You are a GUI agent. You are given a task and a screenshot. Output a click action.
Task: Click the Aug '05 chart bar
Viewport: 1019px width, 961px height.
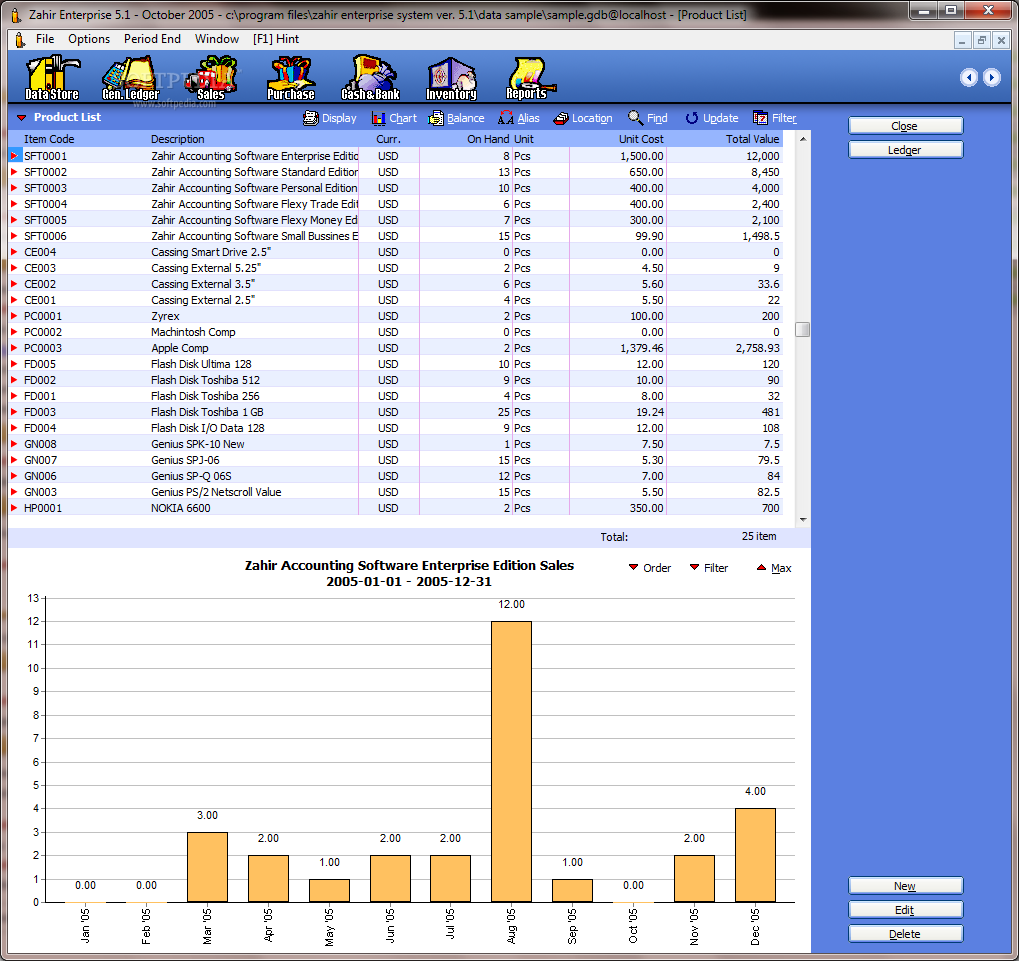[511, 762]
